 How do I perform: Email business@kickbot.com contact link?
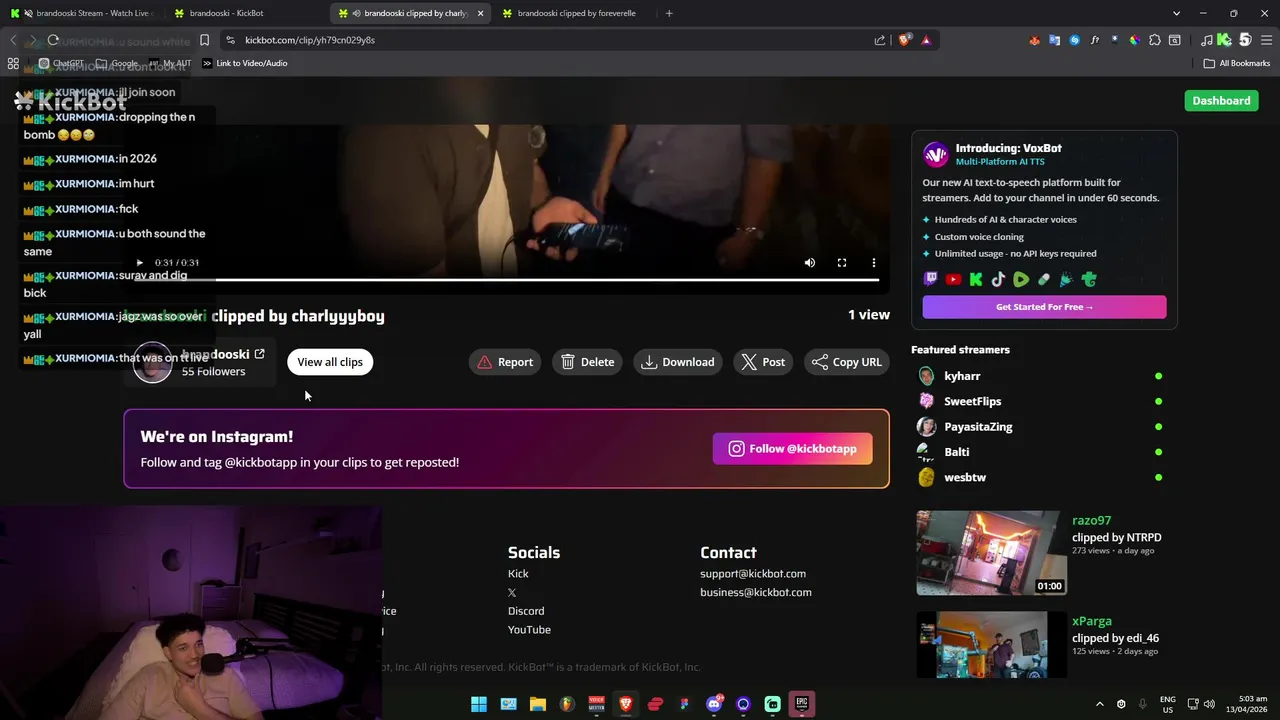pyautogui.click(x=756, y=593)
